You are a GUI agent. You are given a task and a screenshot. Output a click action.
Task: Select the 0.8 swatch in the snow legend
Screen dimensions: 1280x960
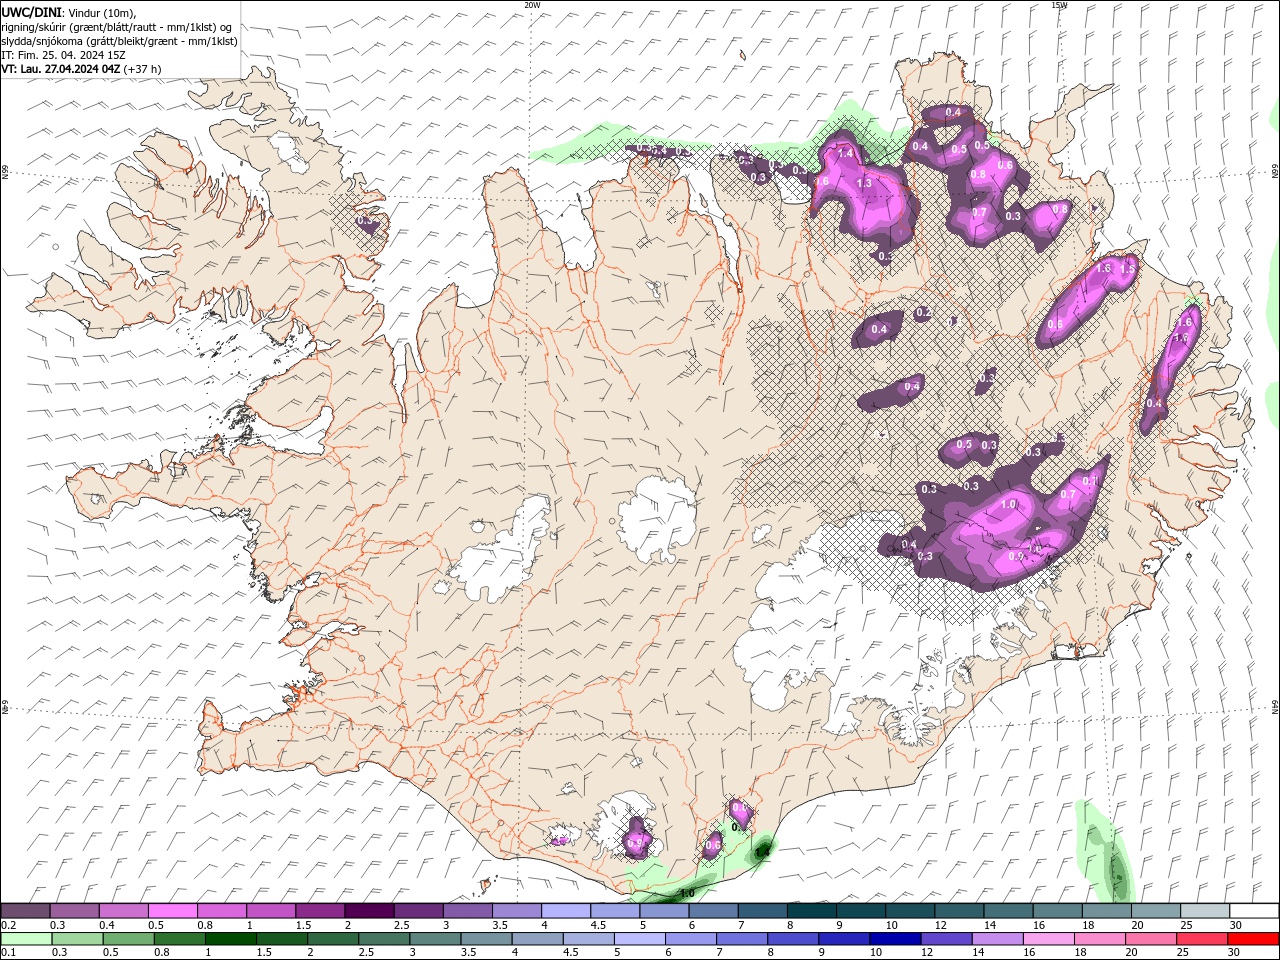(221, 910)
